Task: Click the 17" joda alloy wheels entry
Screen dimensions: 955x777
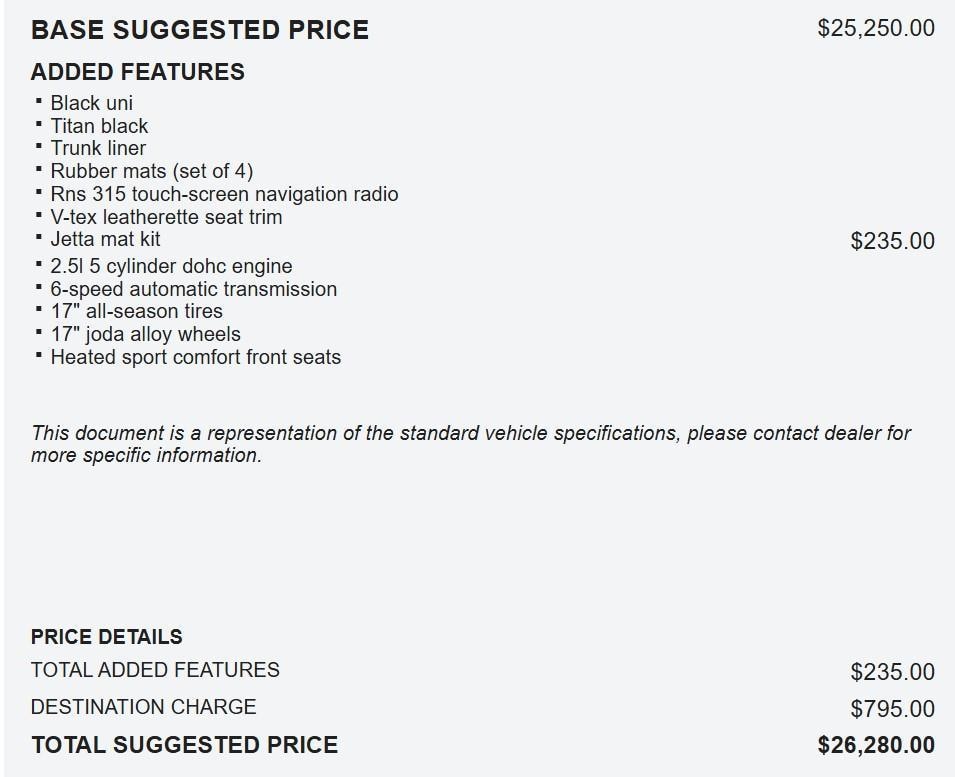Action: pos(145,334)
